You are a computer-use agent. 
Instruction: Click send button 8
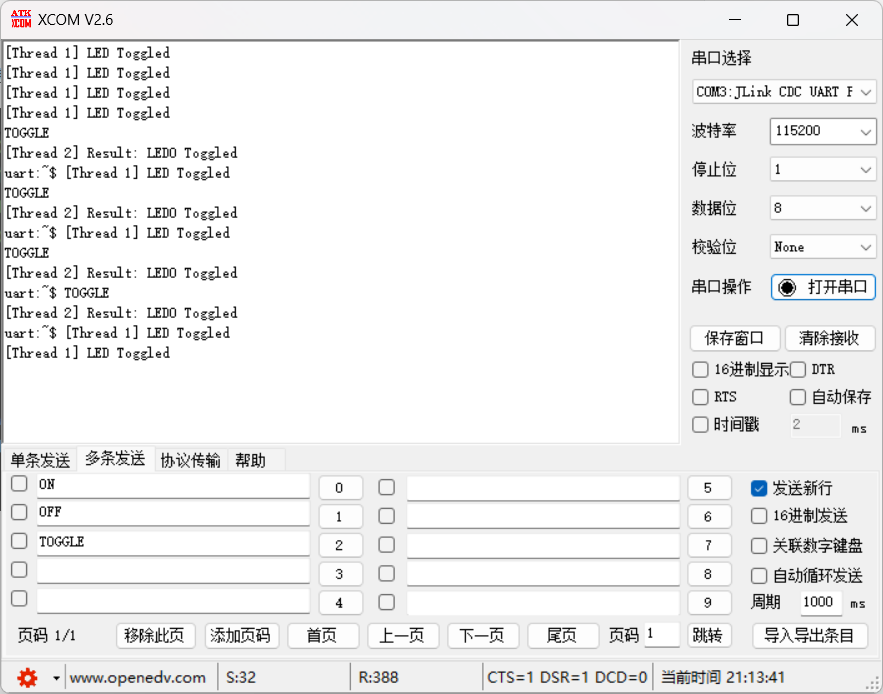[709, 574]
